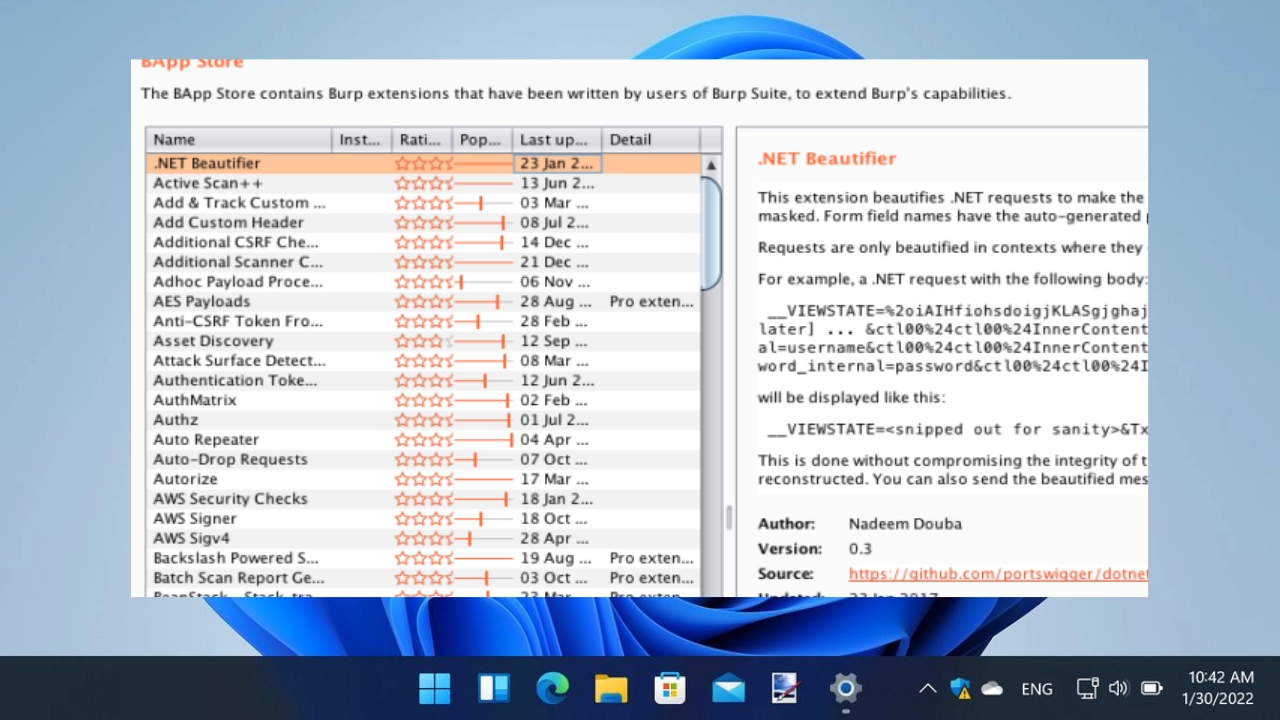Click the scroll-up arrow in extension list
Screen dimensions: 1280x720
(711, 165)
